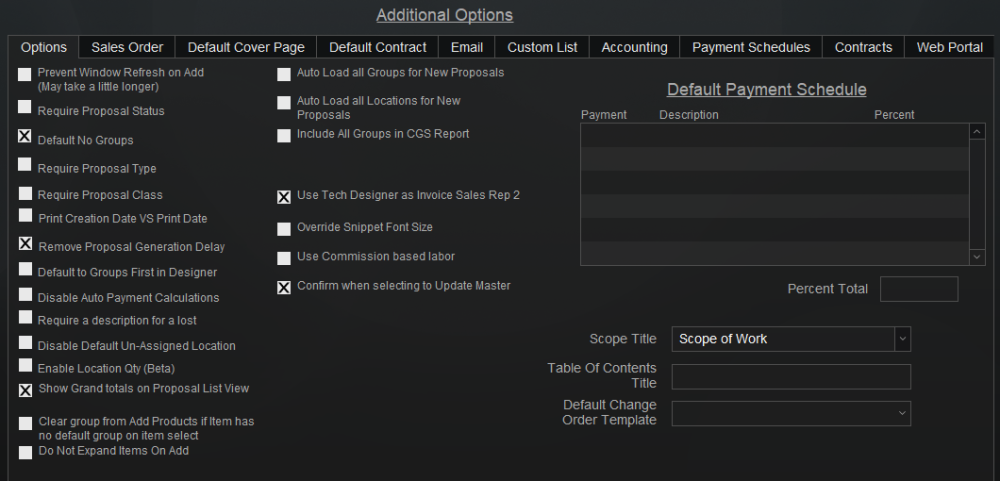
Task: Go to the Web Portal tab
Action: (x=950, y=47)
